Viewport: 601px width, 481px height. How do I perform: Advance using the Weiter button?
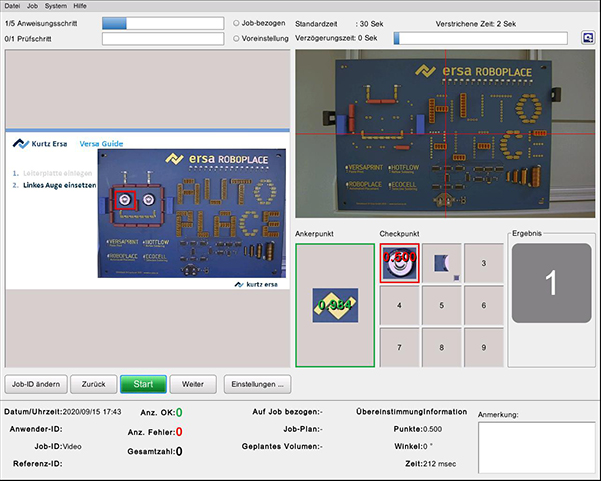pyautogui.click(x=193, y=383)
